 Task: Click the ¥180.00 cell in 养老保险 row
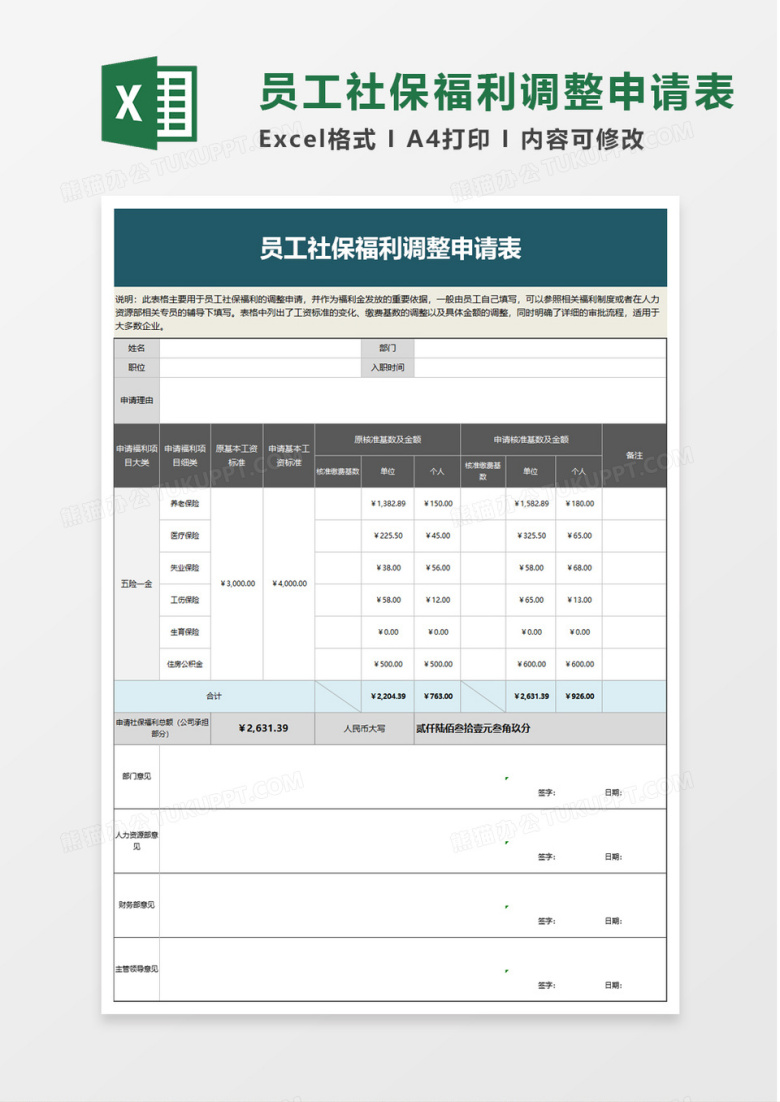click(579, 504)
